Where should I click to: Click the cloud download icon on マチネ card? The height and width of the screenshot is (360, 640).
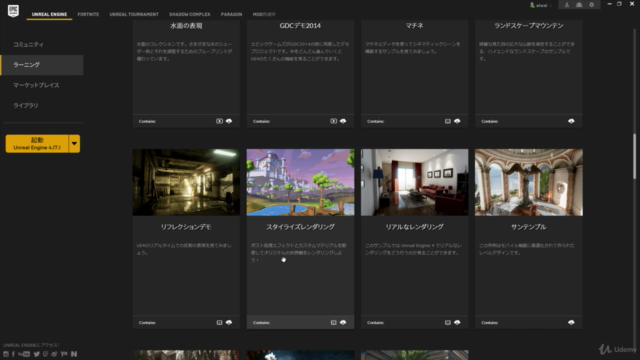click(457, 121)
